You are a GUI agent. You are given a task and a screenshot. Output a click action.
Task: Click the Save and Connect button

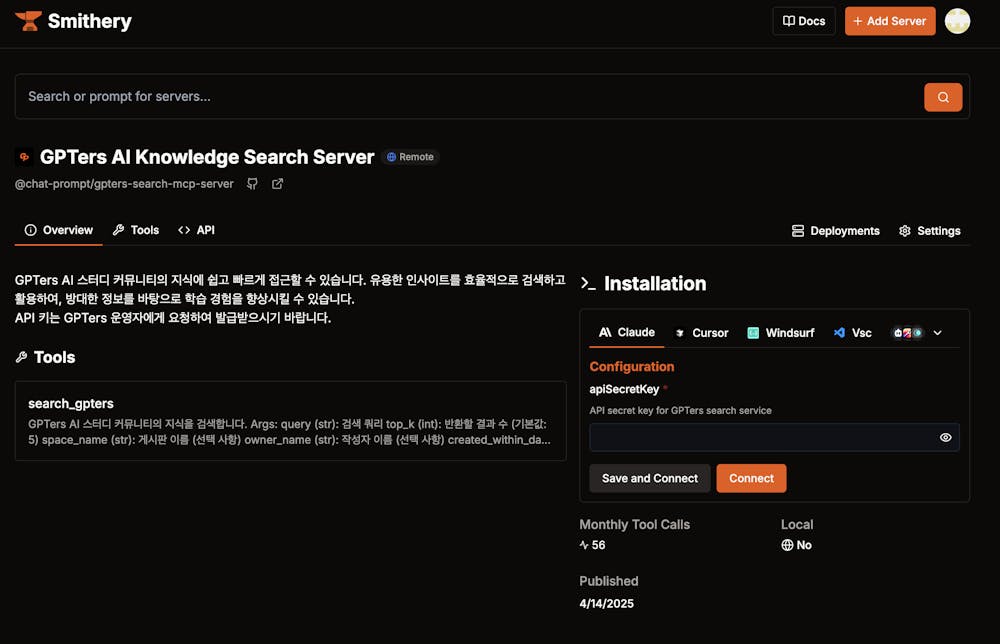click(649, 478)
